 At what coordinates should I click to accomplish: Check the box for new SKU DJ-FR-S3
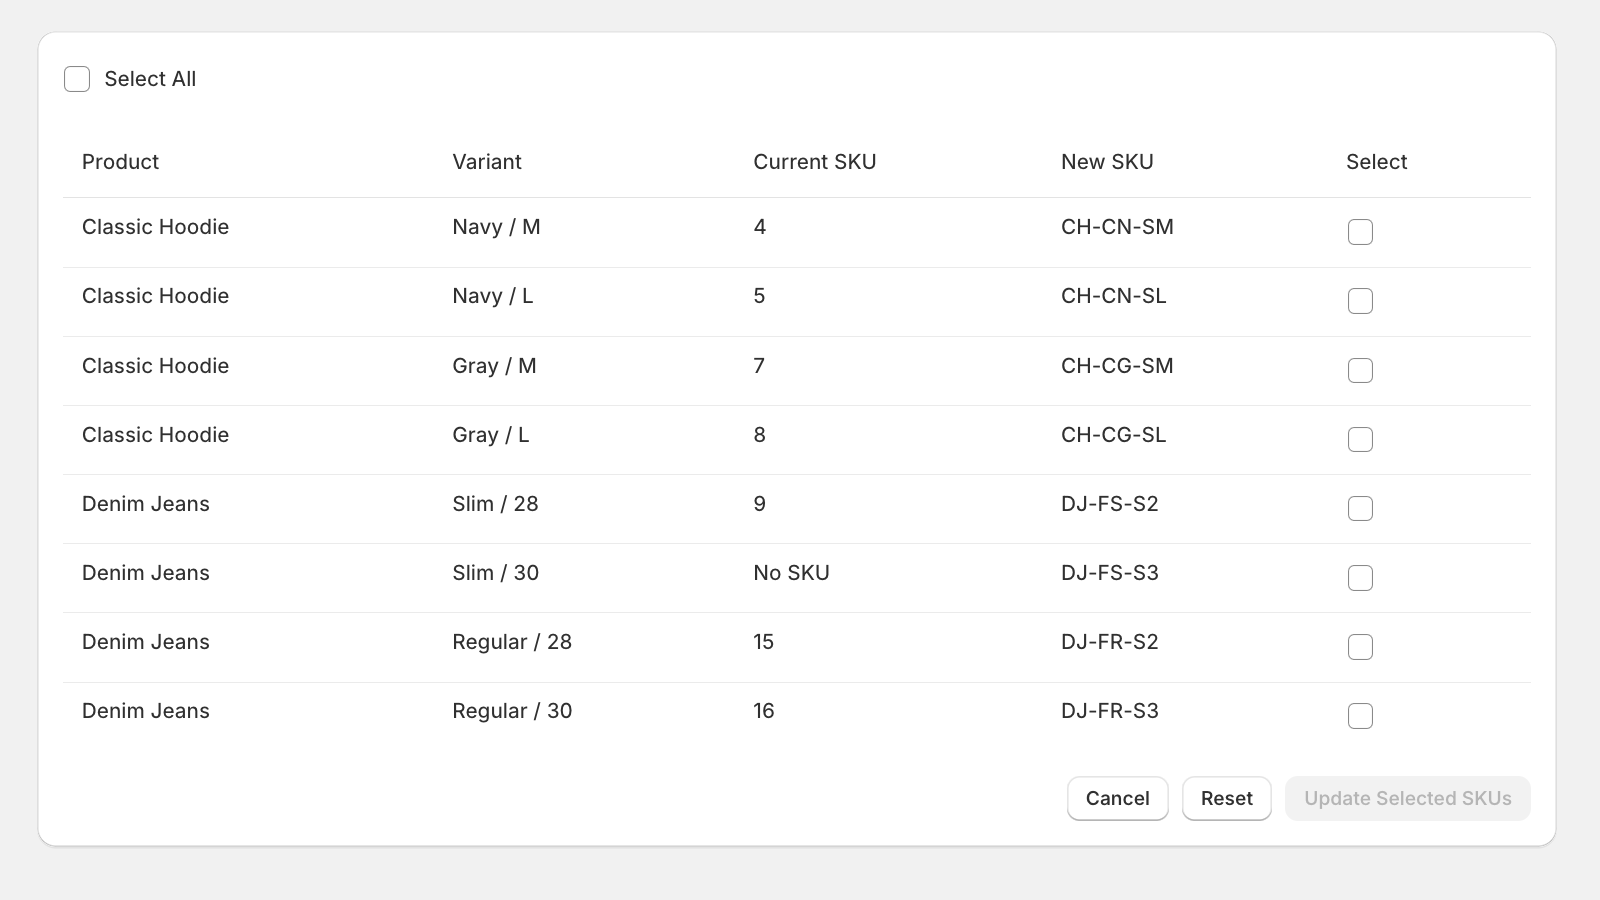pyautogui.click(x=1360, y=716)
